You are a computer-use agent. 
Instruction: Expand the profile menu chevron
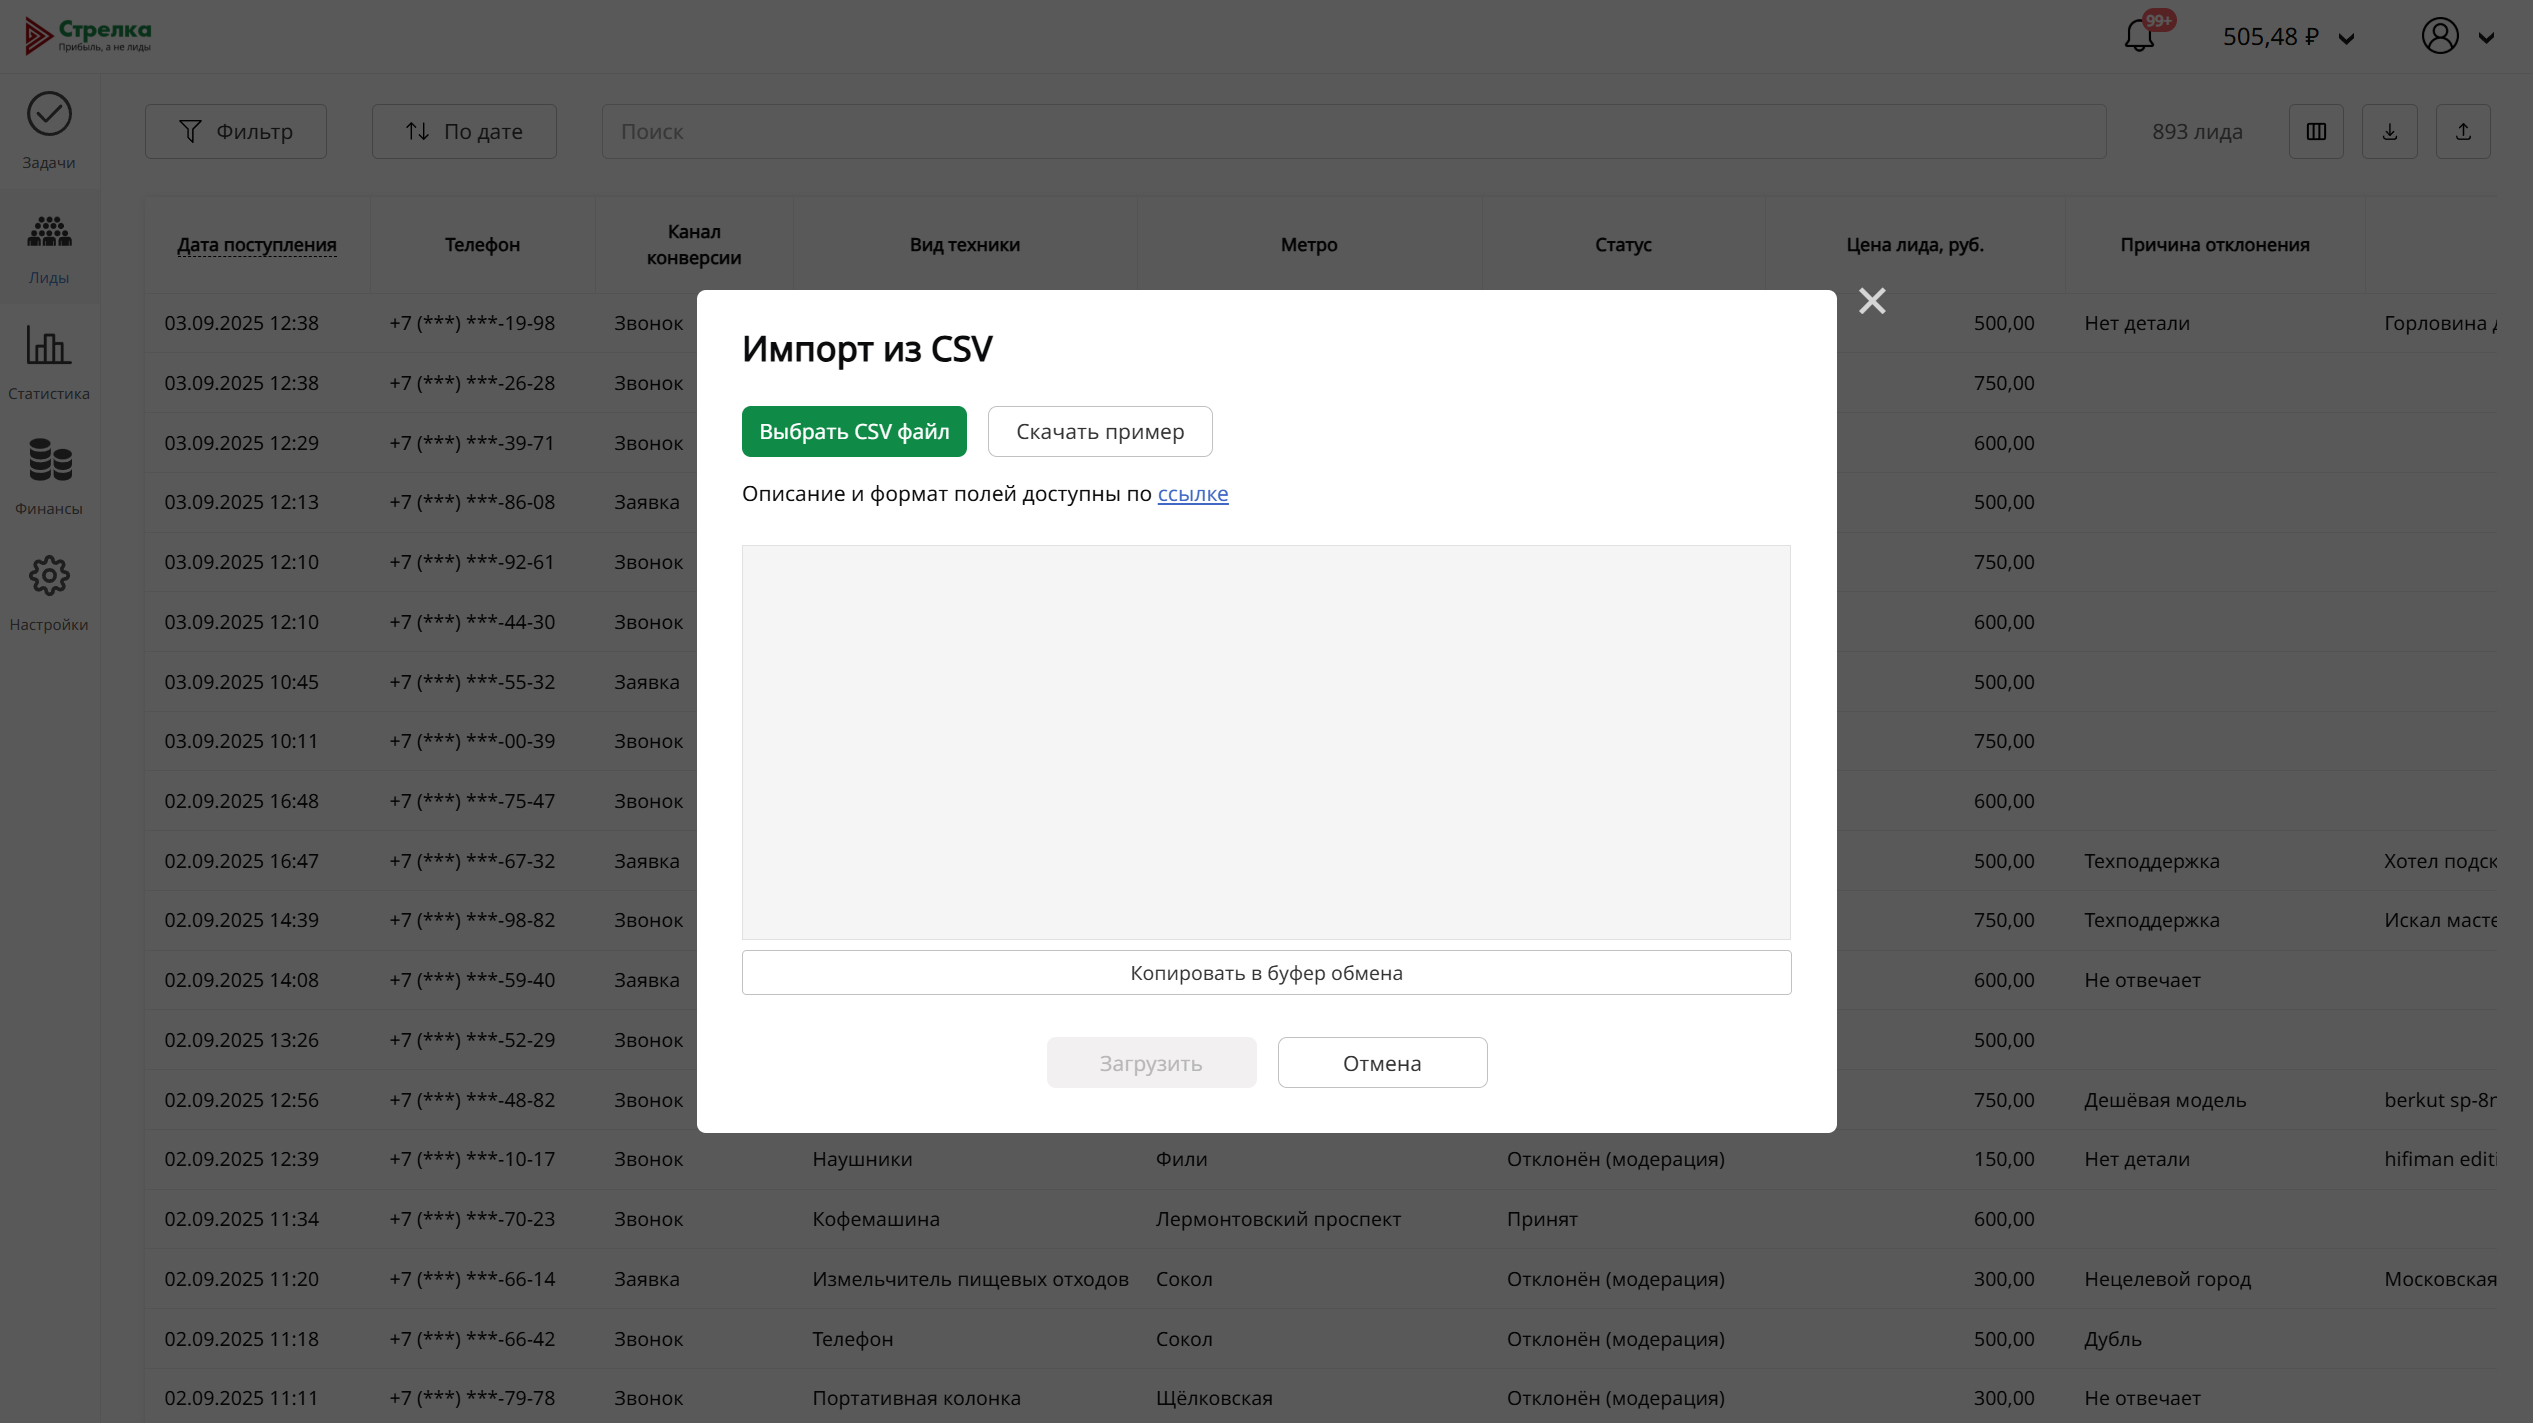[2486, 38]
